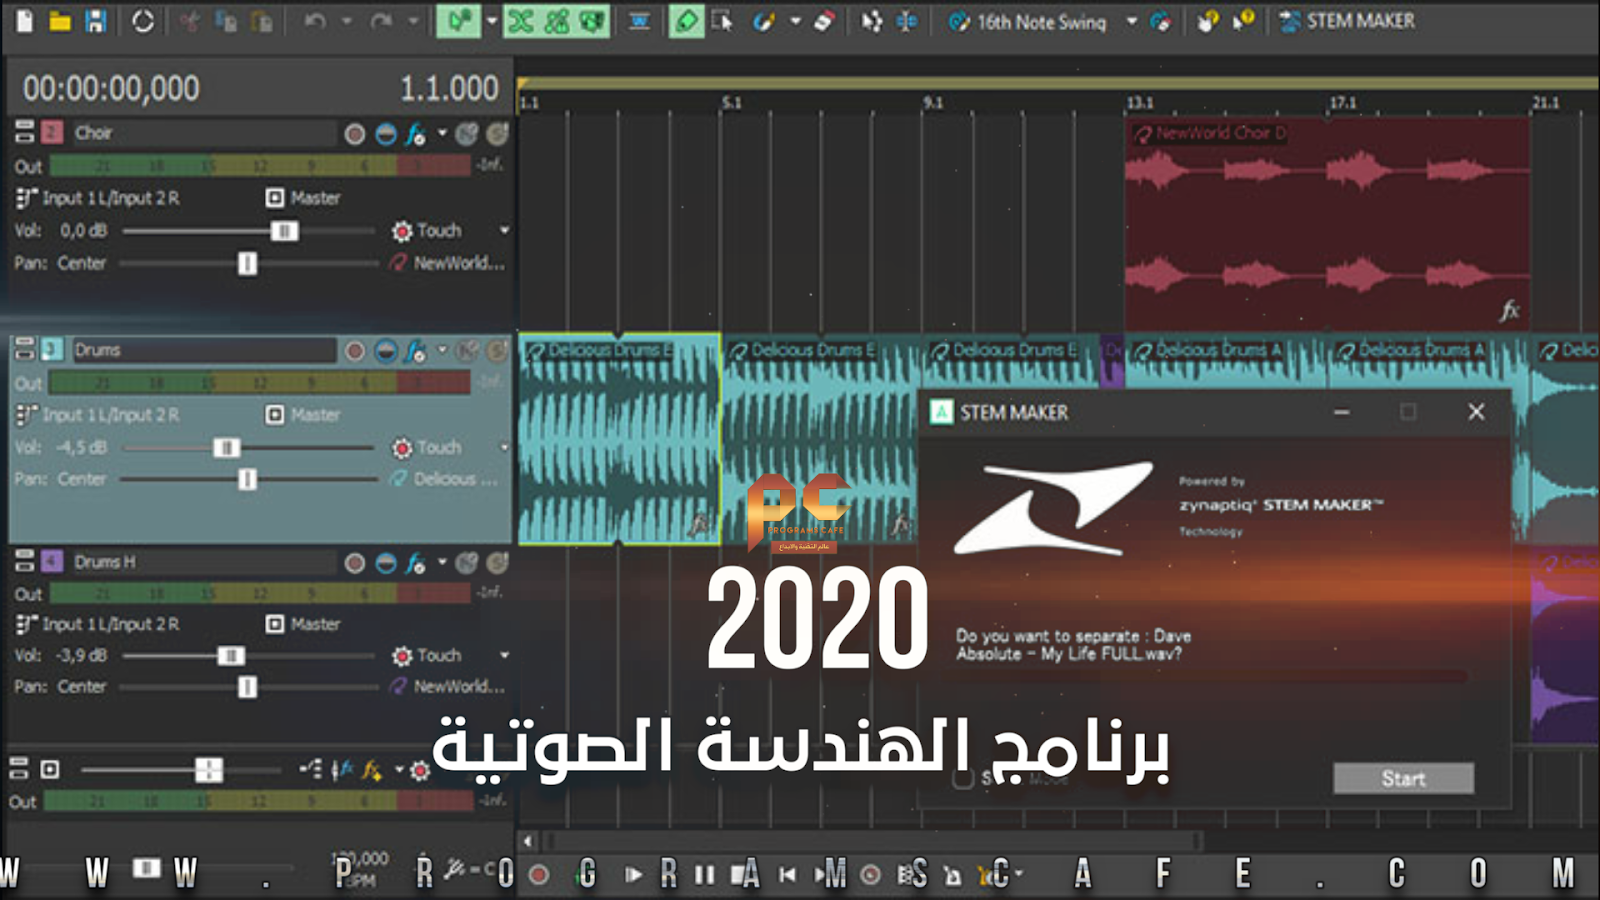The image size is (1600, 900).
Task: Toggle the first green crossfade toolbar button
Action: 521,21
